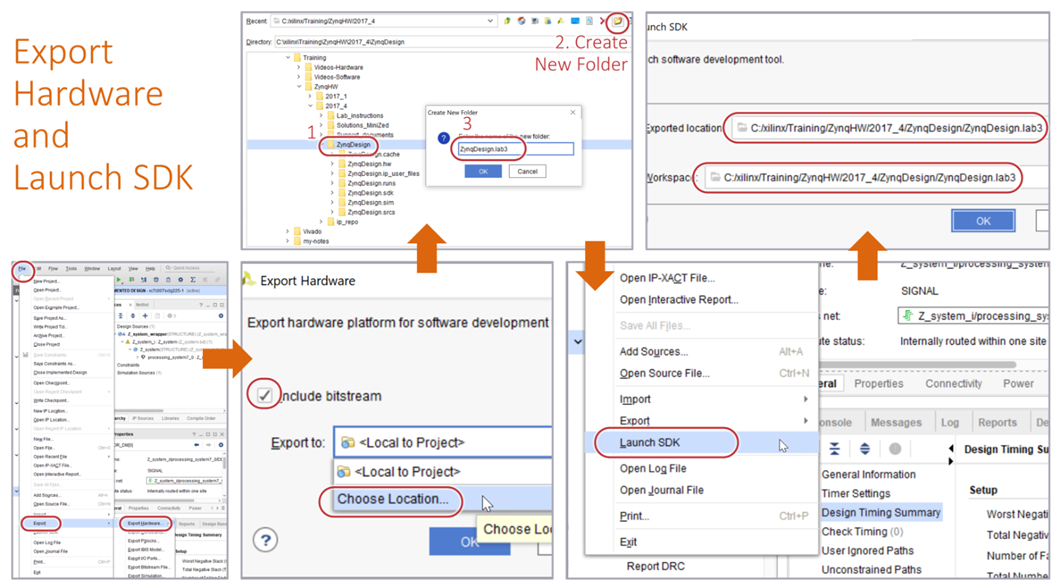Expand the ip_repo folder
Image resolution: width=1060 pixels, height=588 pixels.
(x=321, y=222)
